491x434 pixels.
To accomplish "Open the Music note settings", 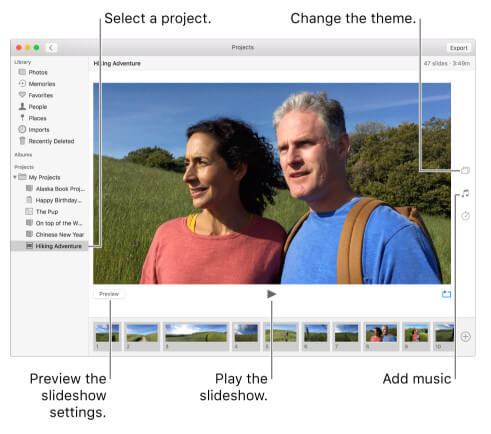I will point(465,193).
